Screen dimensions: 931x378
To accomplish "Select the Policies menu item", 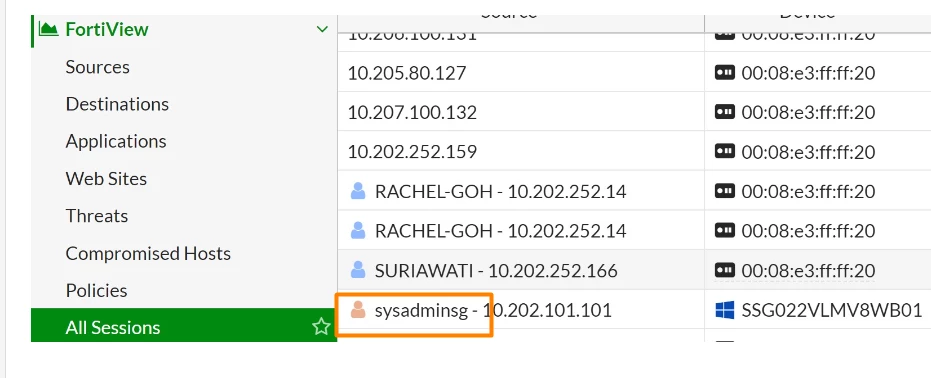I will point(96,291).
